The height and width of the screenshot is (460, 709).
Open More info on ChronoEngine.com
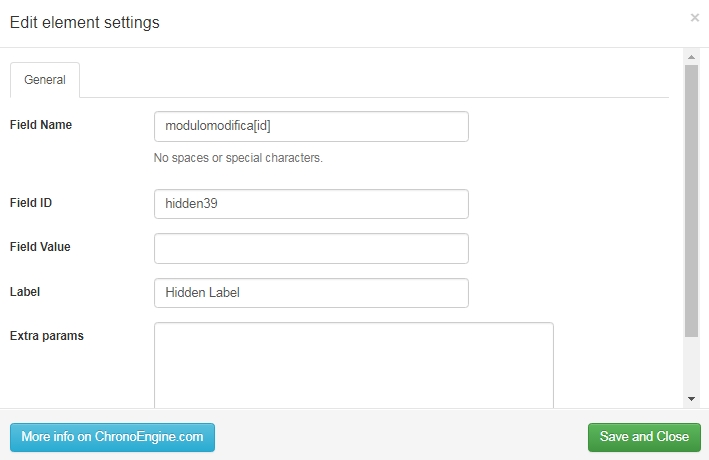click(112, 437)
